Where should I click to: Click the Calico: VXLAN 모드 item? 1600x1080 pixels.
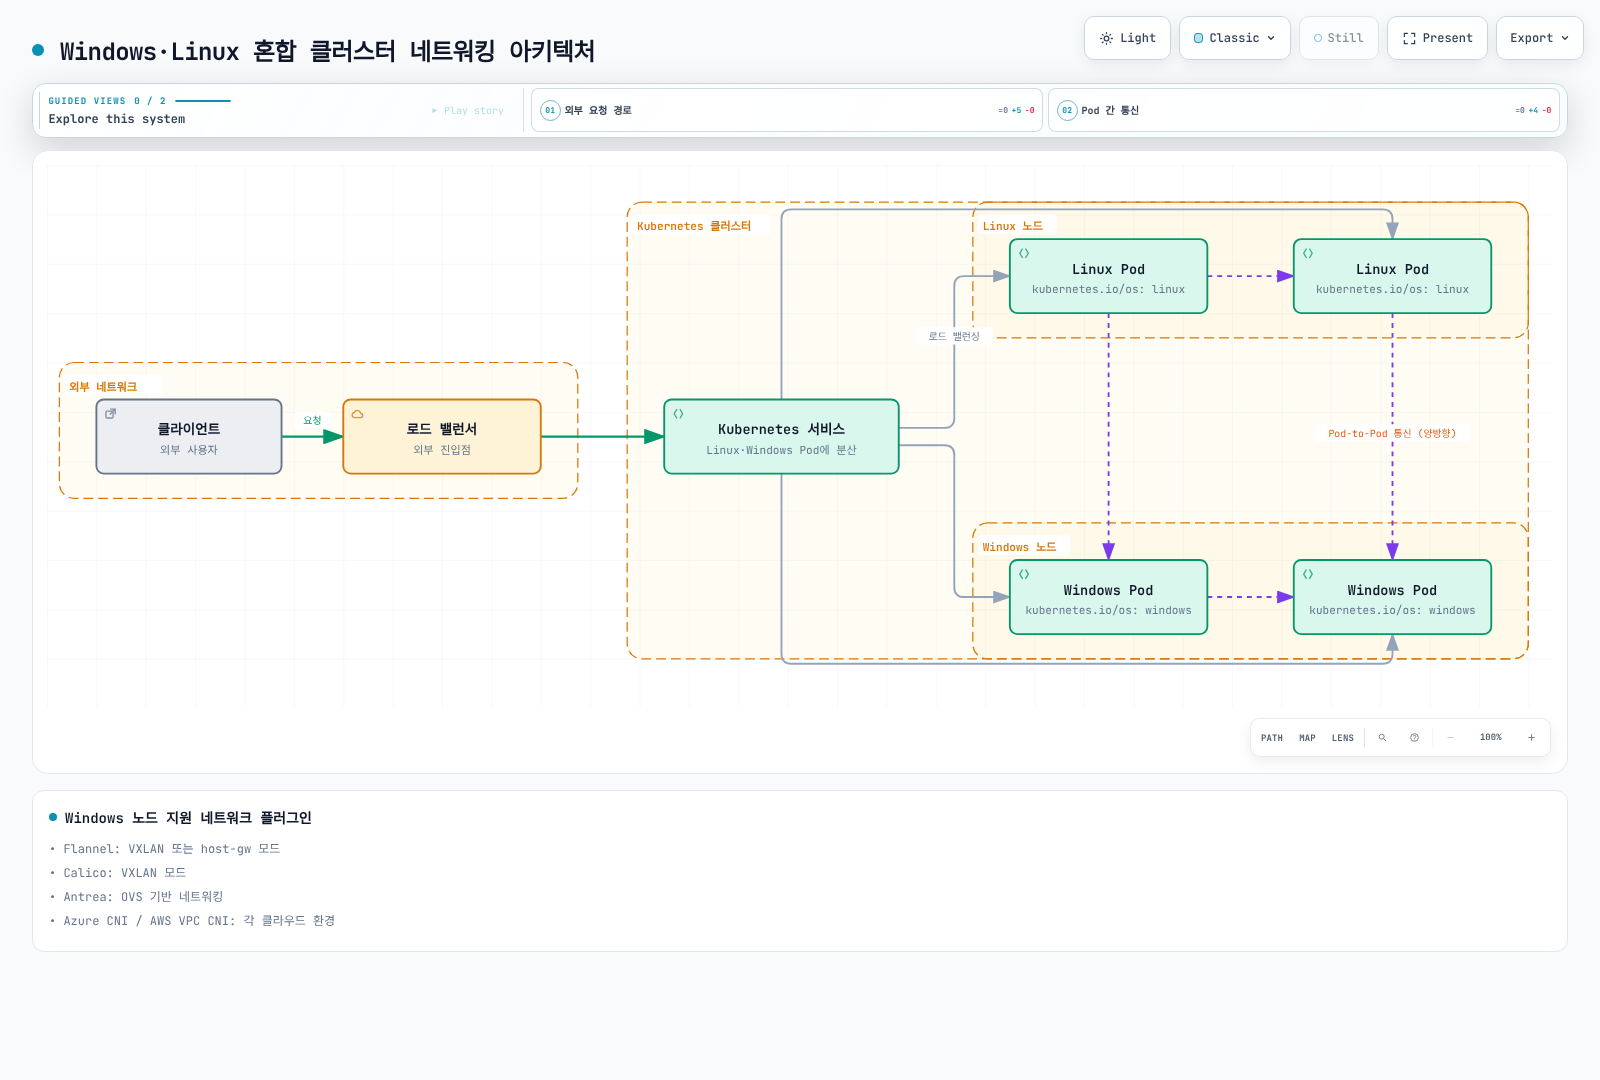point(125,873)
